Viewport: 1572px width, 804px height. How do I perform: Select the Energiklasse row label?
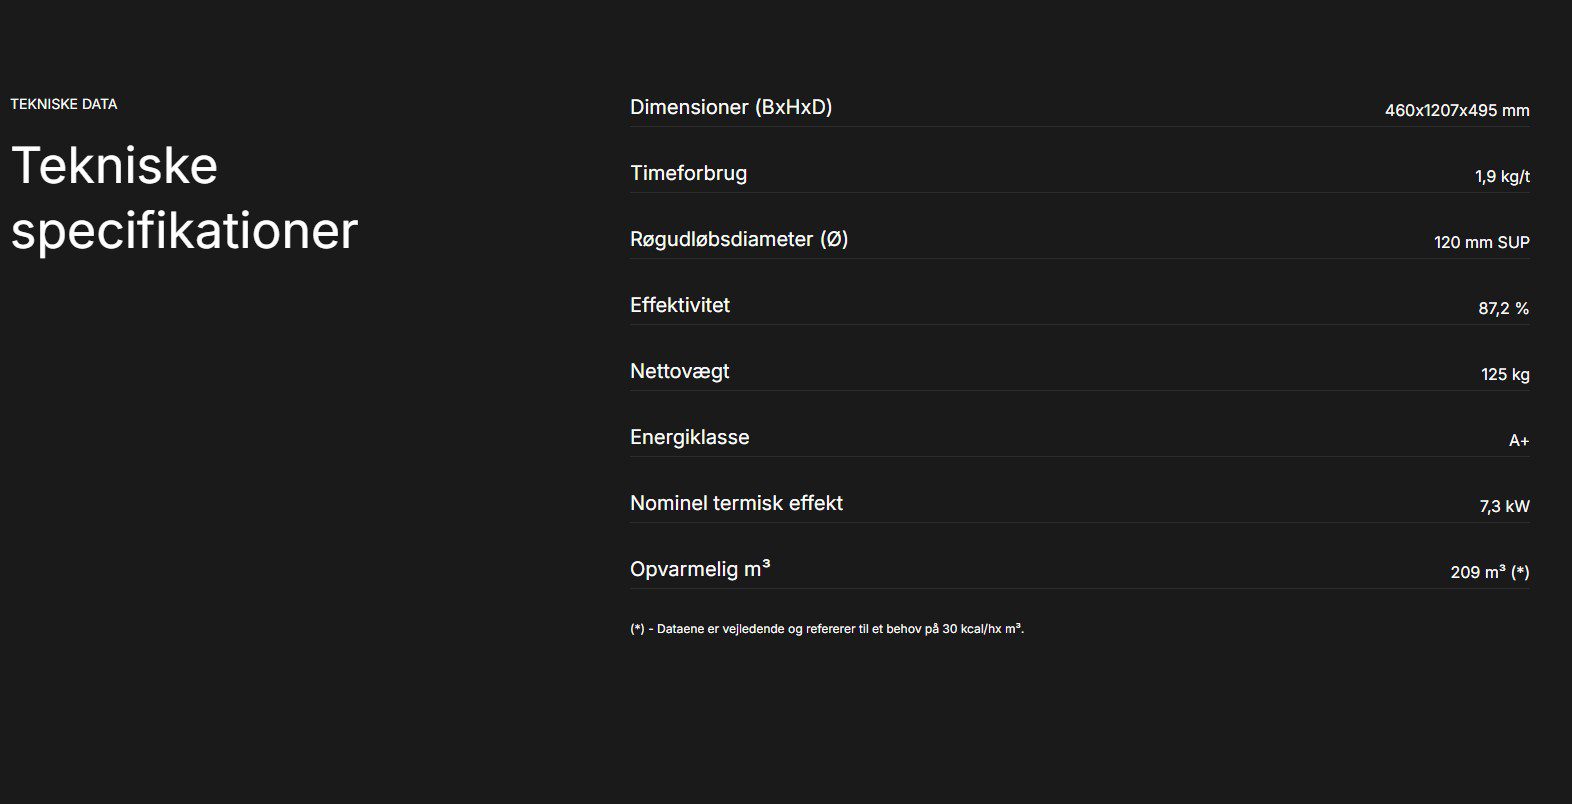(x=689, y=437)
